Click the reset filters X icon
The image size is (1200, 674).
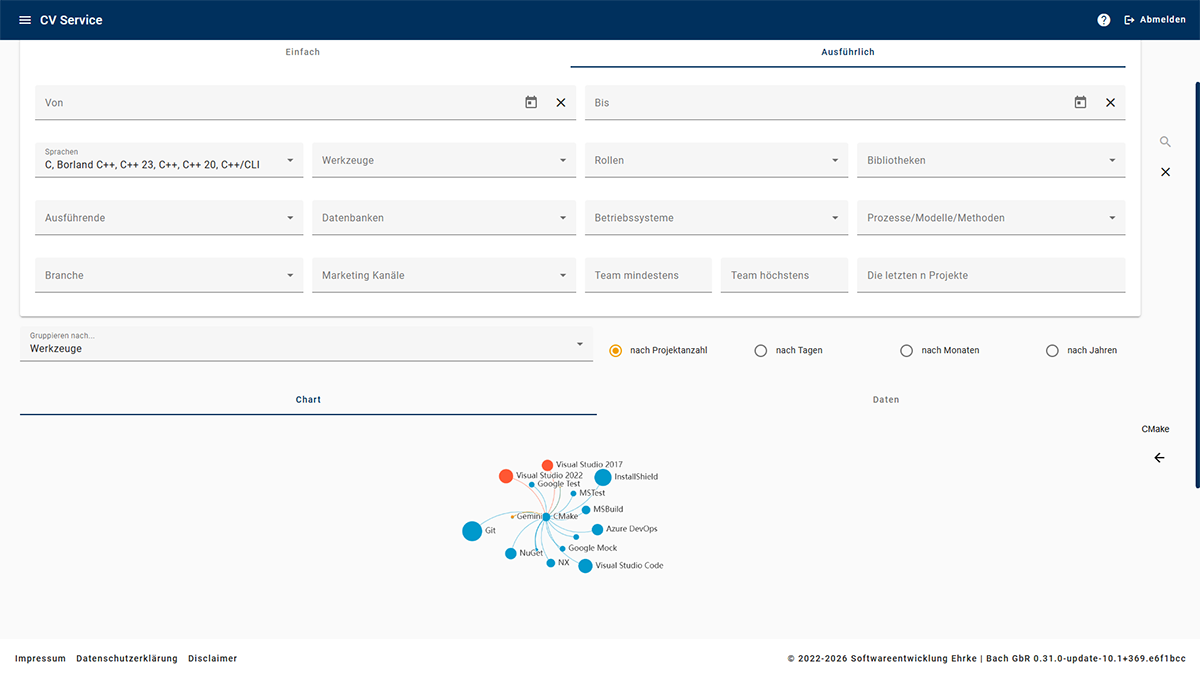coord(1165,172)
